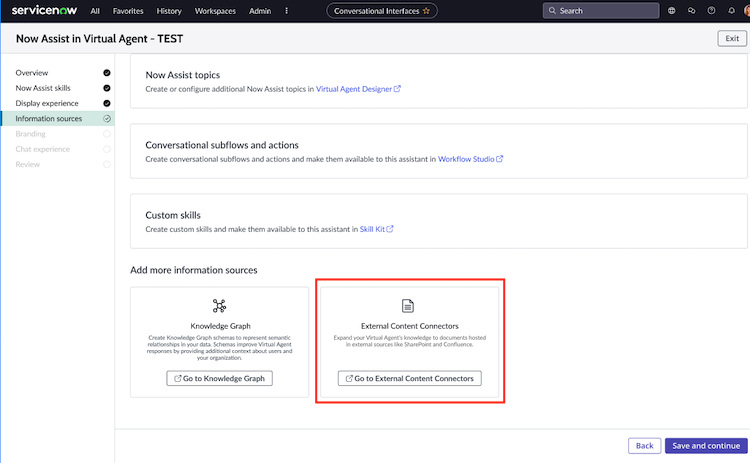
Task: Click the Exit button
Action: pyautogui.click(x=732, y=38)
